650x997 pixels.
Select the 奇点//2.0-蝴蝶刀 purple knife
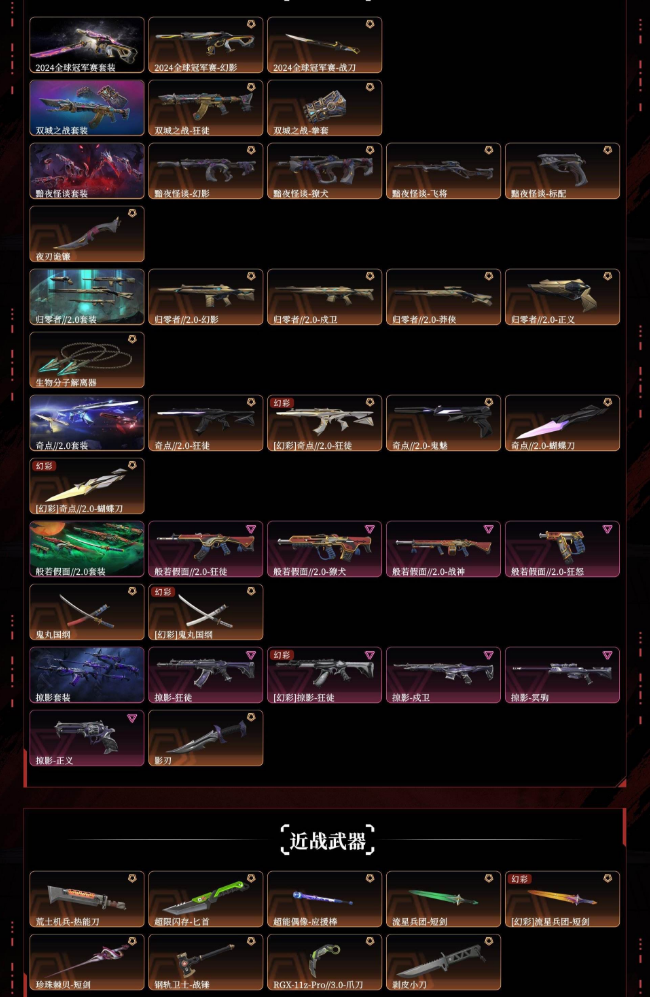(x=562, y=423)
